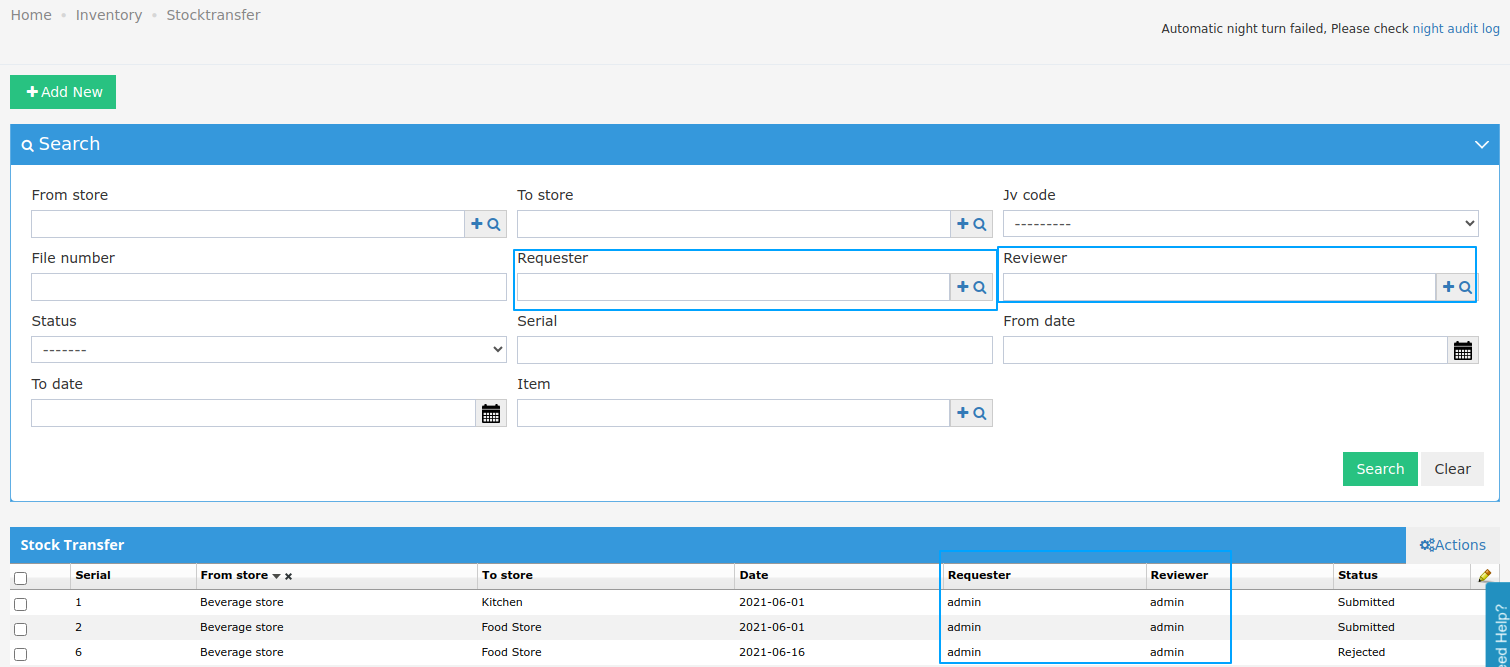Open the night audit log link

(x=1456, y=29)
